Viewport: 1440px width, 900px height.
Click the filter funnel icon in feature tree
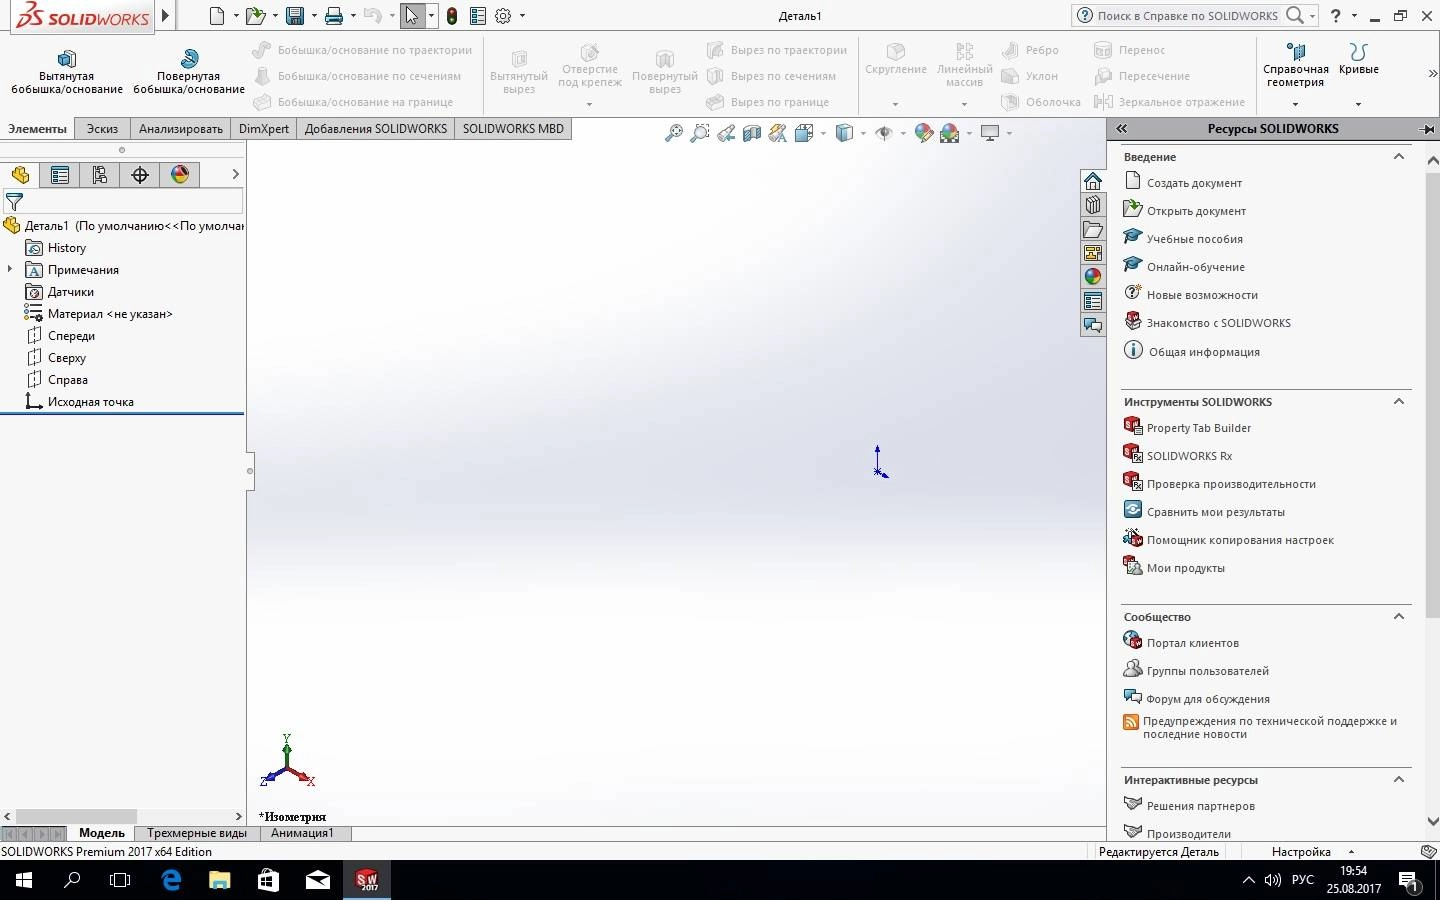pos(14,201)
